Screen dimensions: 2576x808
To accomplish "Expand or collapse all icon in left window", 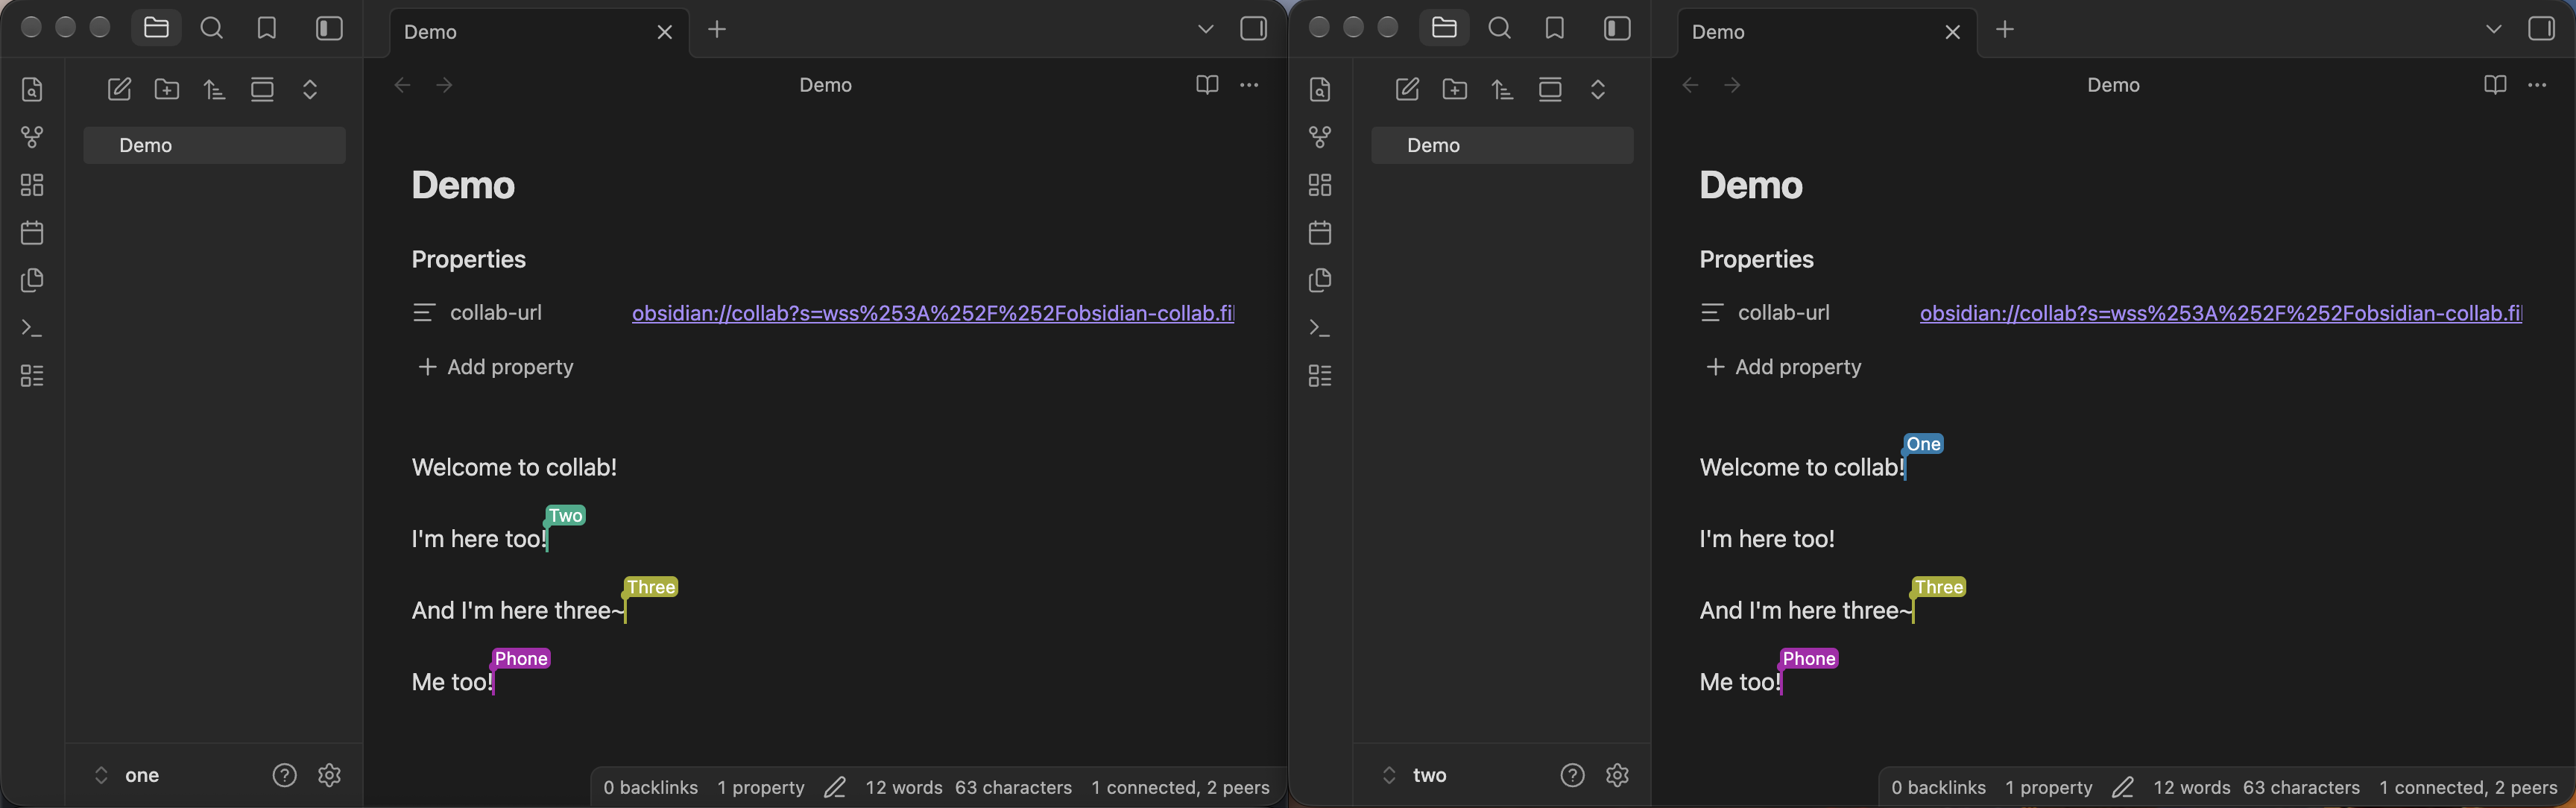I will pos(310,89).
